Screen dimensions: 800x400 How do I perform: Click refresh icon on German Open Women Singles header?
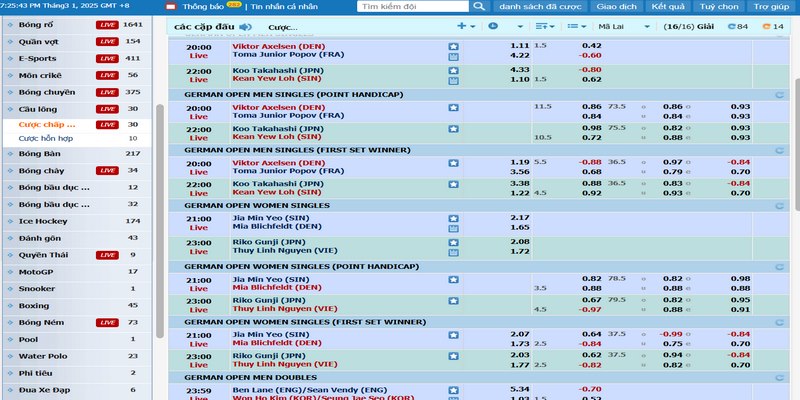[779, 204]
